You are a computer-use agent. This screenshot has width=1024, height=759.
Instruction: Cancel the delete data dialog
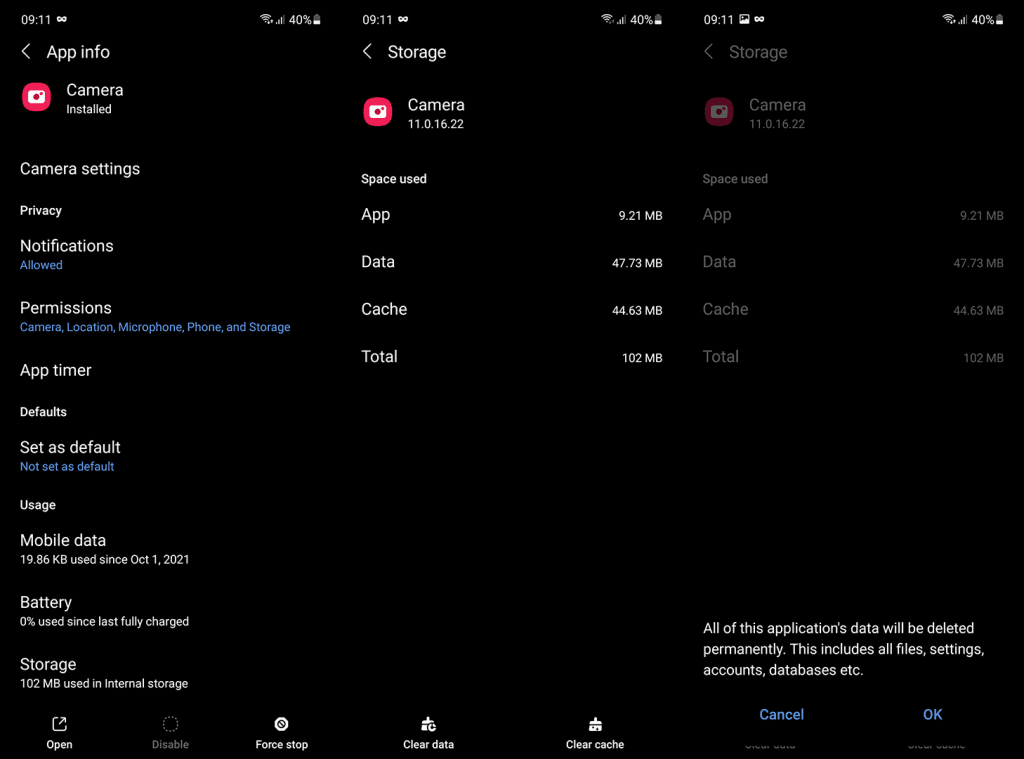tap(781, 715)
